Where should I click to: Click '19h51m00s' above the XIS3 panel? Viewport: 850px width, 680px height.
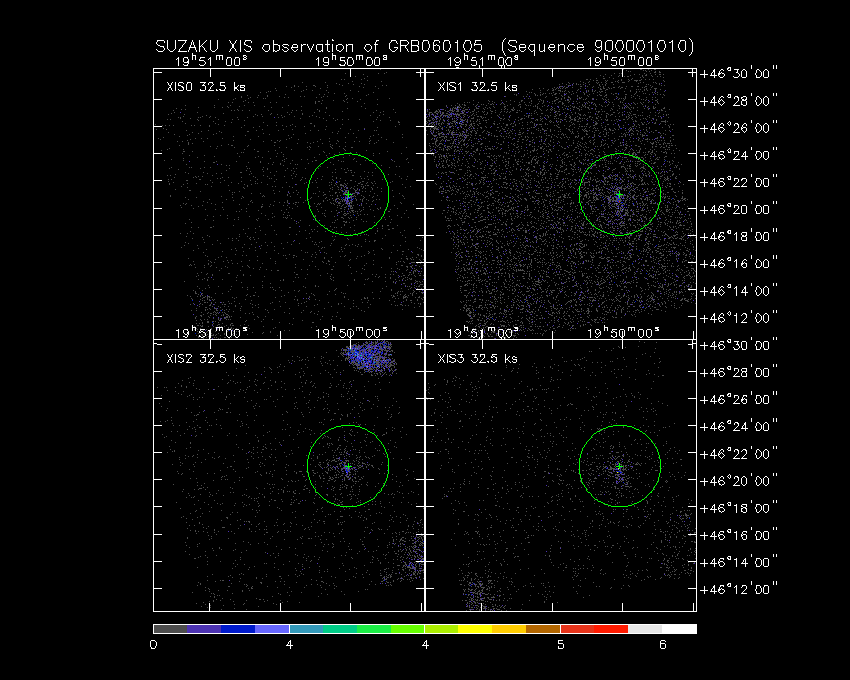pos(482,332)
